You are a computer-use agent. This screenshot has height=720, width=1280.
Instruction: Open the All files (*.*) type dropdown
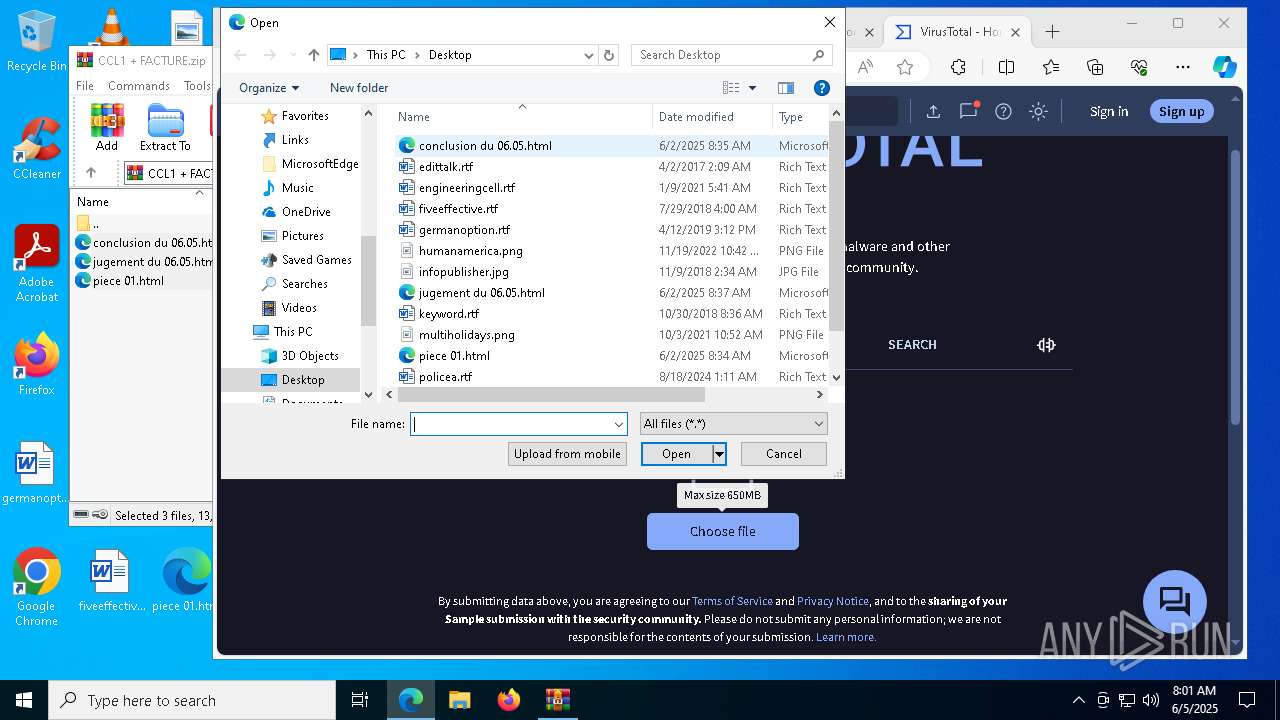733,424
